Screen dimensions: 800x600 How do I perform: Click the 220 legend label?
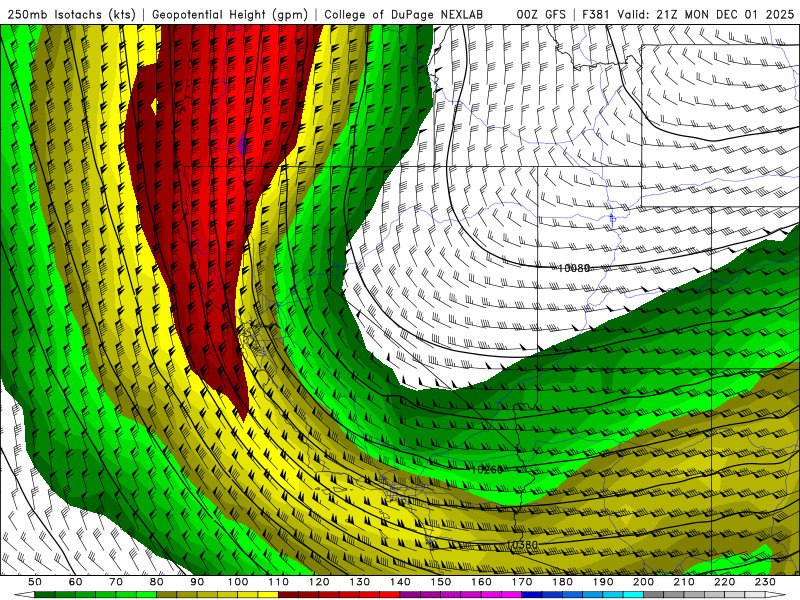pos(724,582)
